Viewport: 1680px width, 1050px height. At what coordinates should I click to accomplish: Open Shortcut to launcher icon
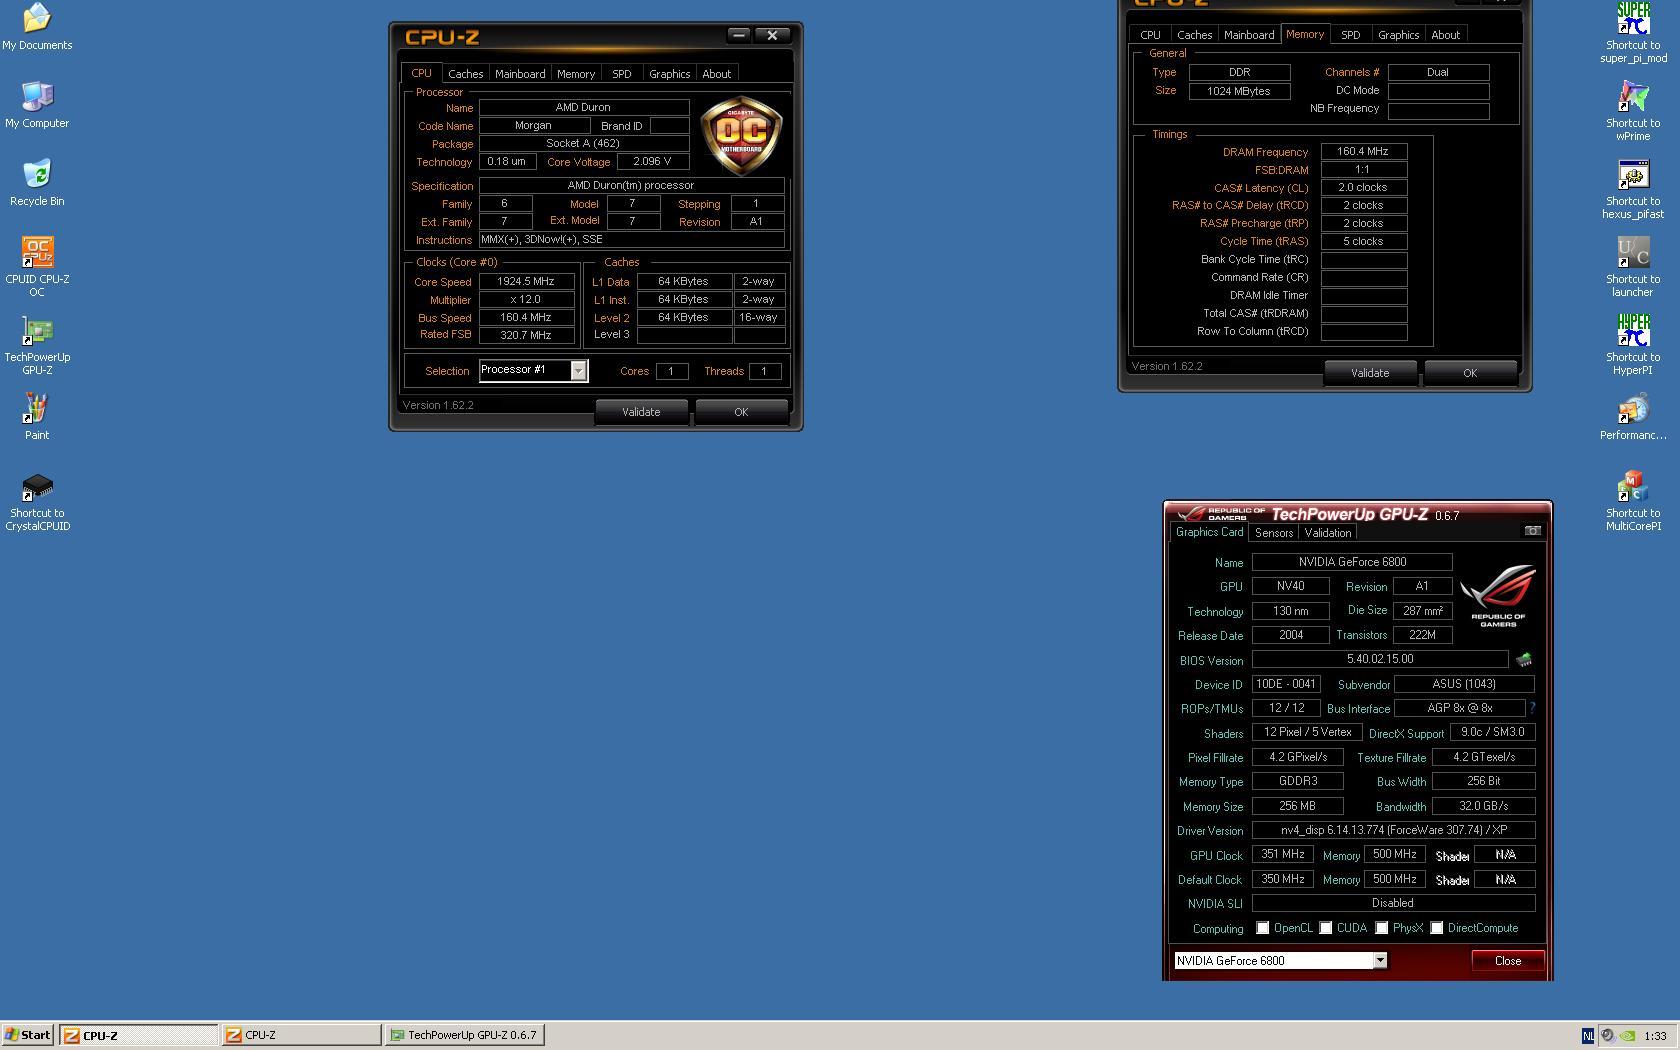point(1633,267)
